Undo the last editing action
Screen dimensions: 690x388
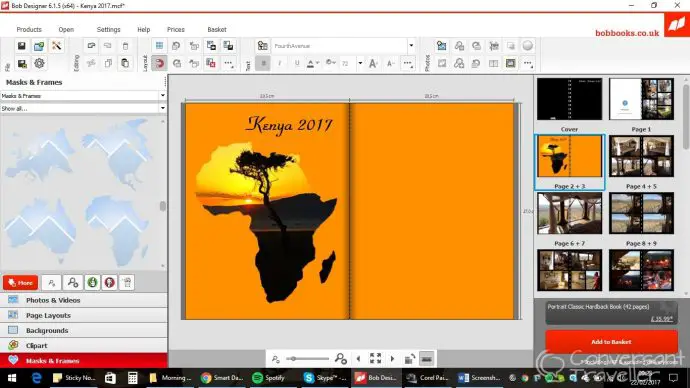[x=91, y=46]
